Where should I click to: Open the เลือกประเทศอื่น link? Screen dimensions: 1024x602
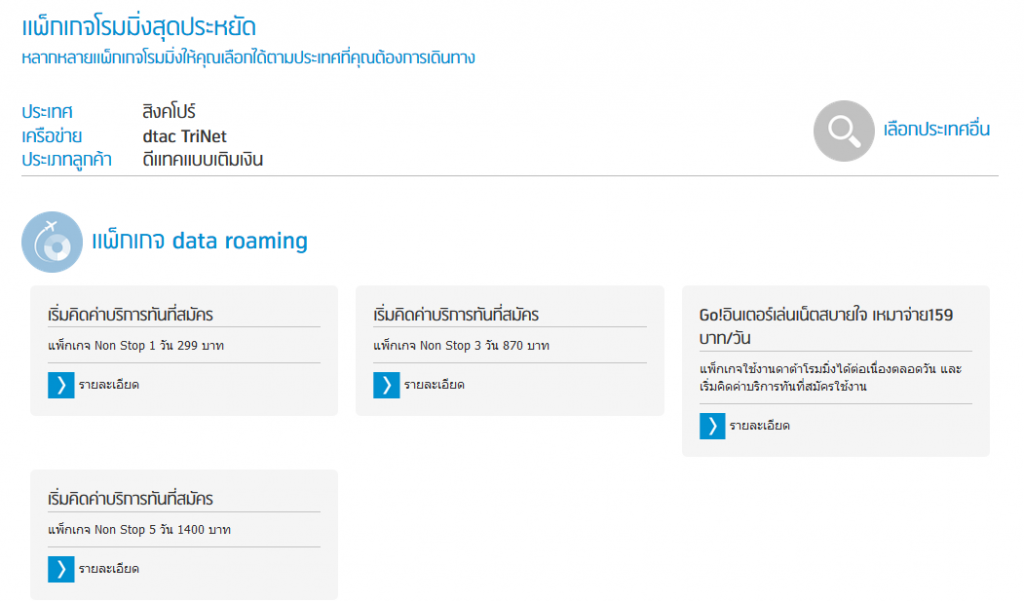936,129
